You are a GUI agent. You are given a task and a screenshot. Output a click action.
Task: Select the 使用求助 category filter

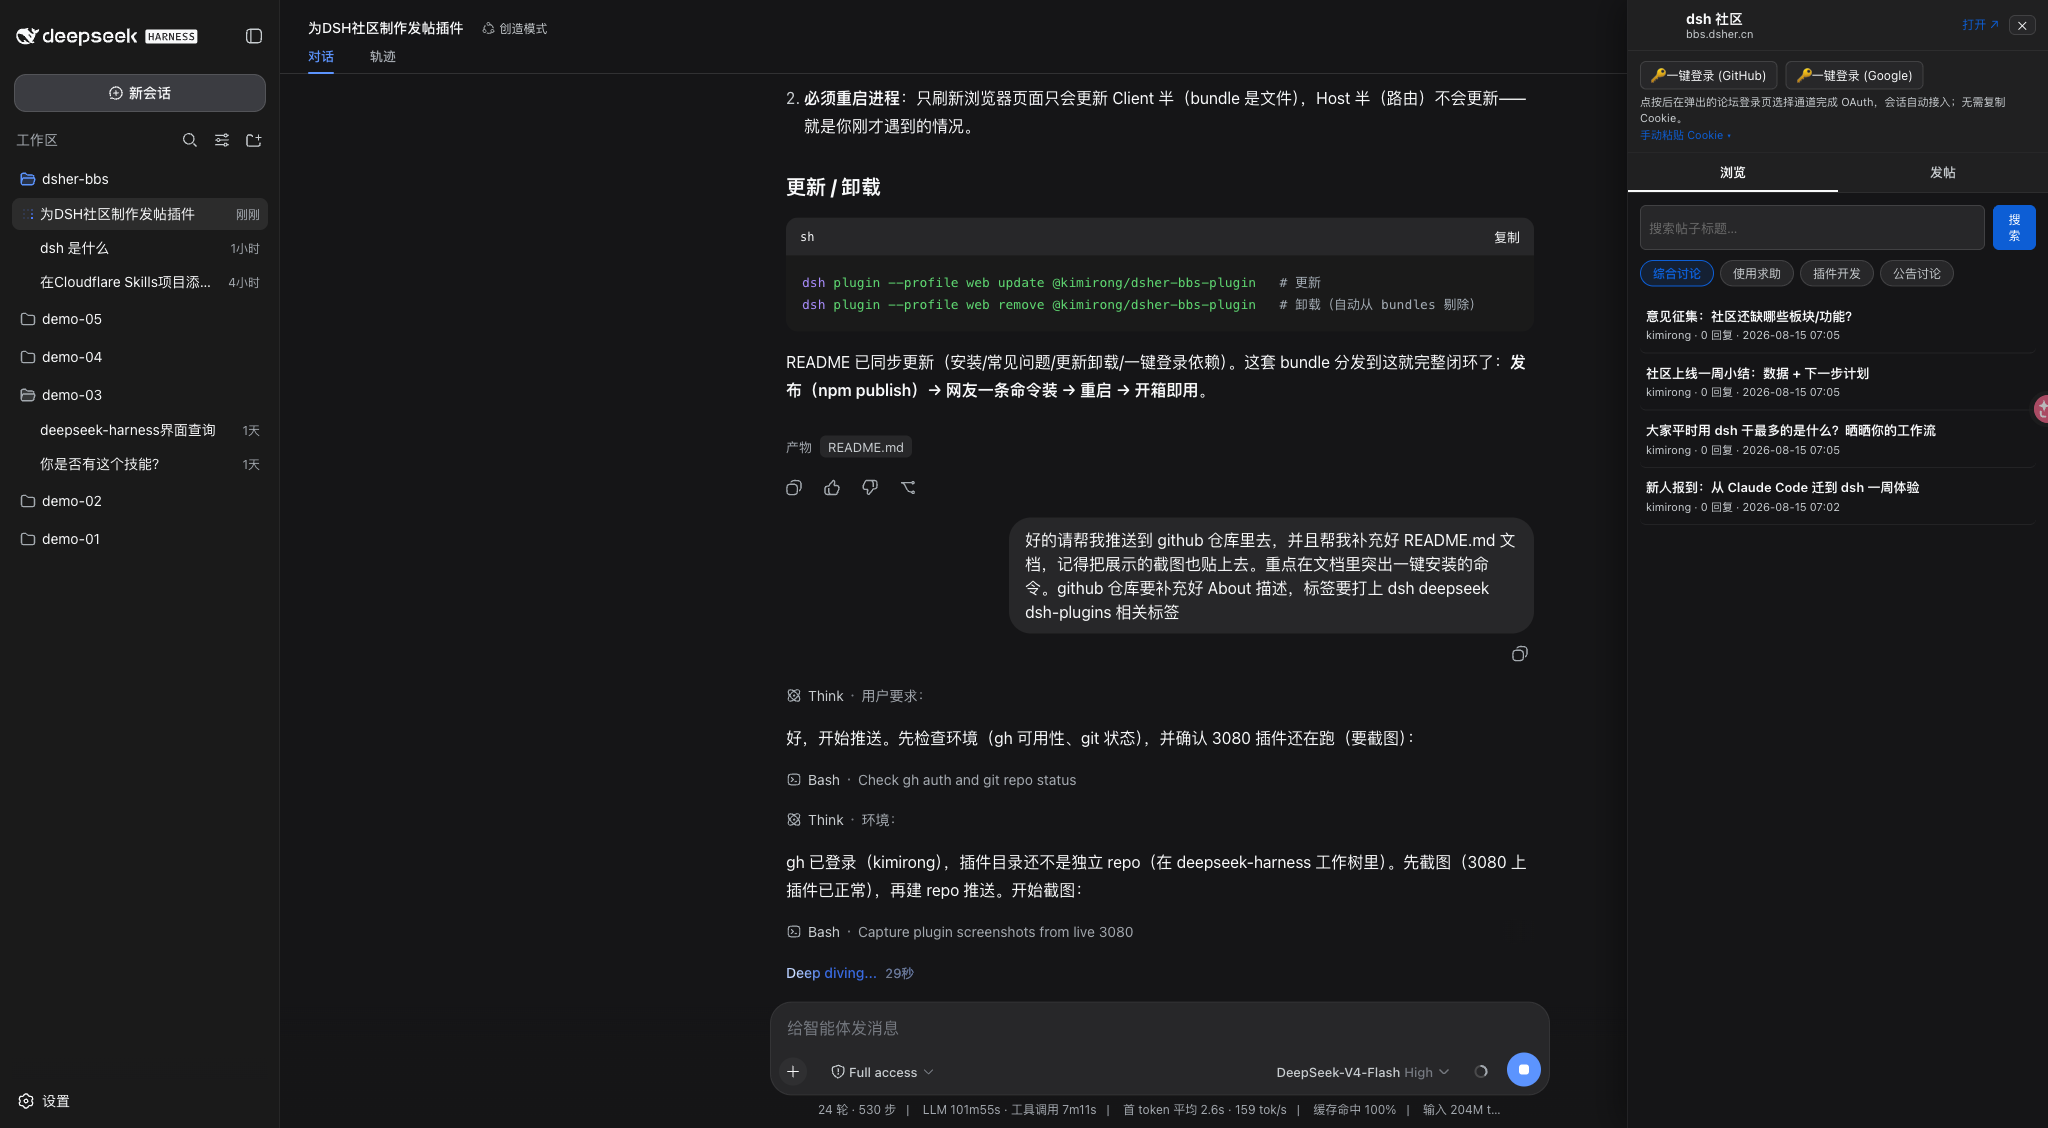pos(1757,274)
